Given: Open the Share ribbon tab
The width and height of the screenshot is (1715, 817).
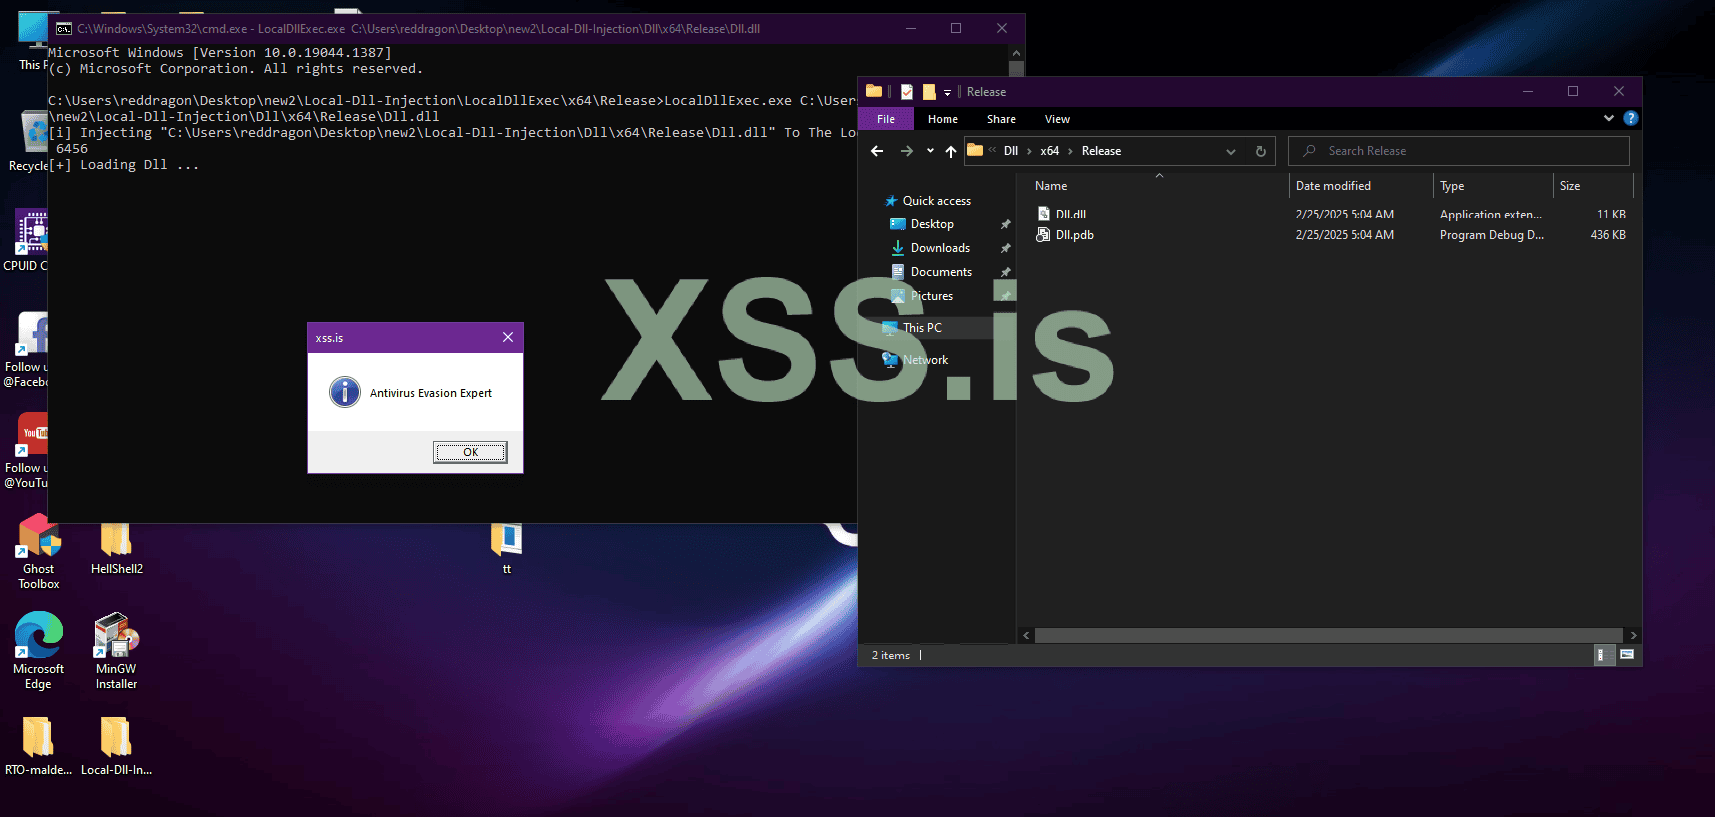Looking at the screenshot, I should click(1001, 119).
